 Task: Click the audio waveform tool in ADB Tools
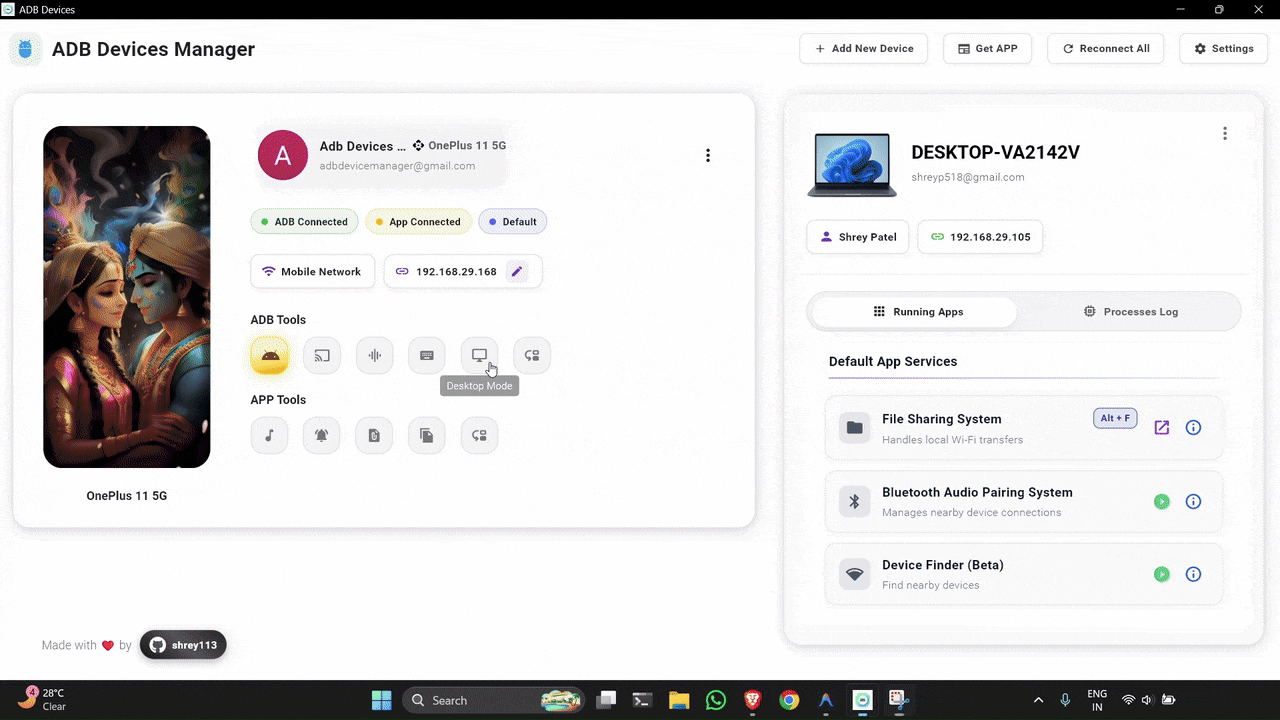click(374, 355)
